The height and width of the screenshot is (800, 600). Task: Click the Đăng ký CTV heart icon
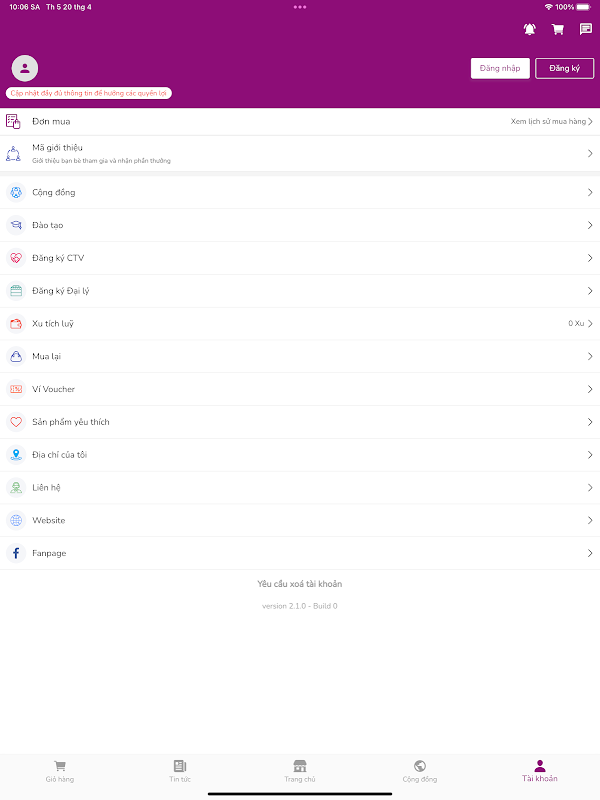[16, 258]
